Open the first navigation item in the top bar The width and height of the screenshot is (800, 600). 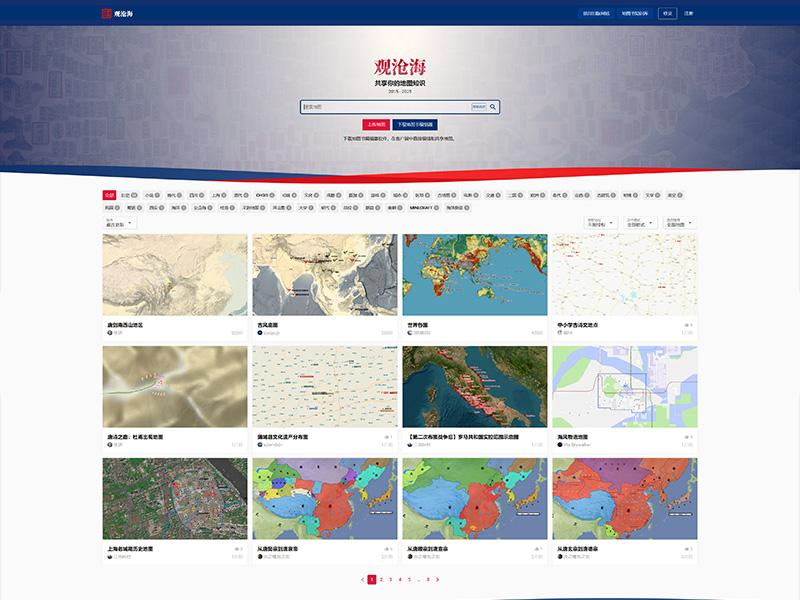tap(597, 12)
